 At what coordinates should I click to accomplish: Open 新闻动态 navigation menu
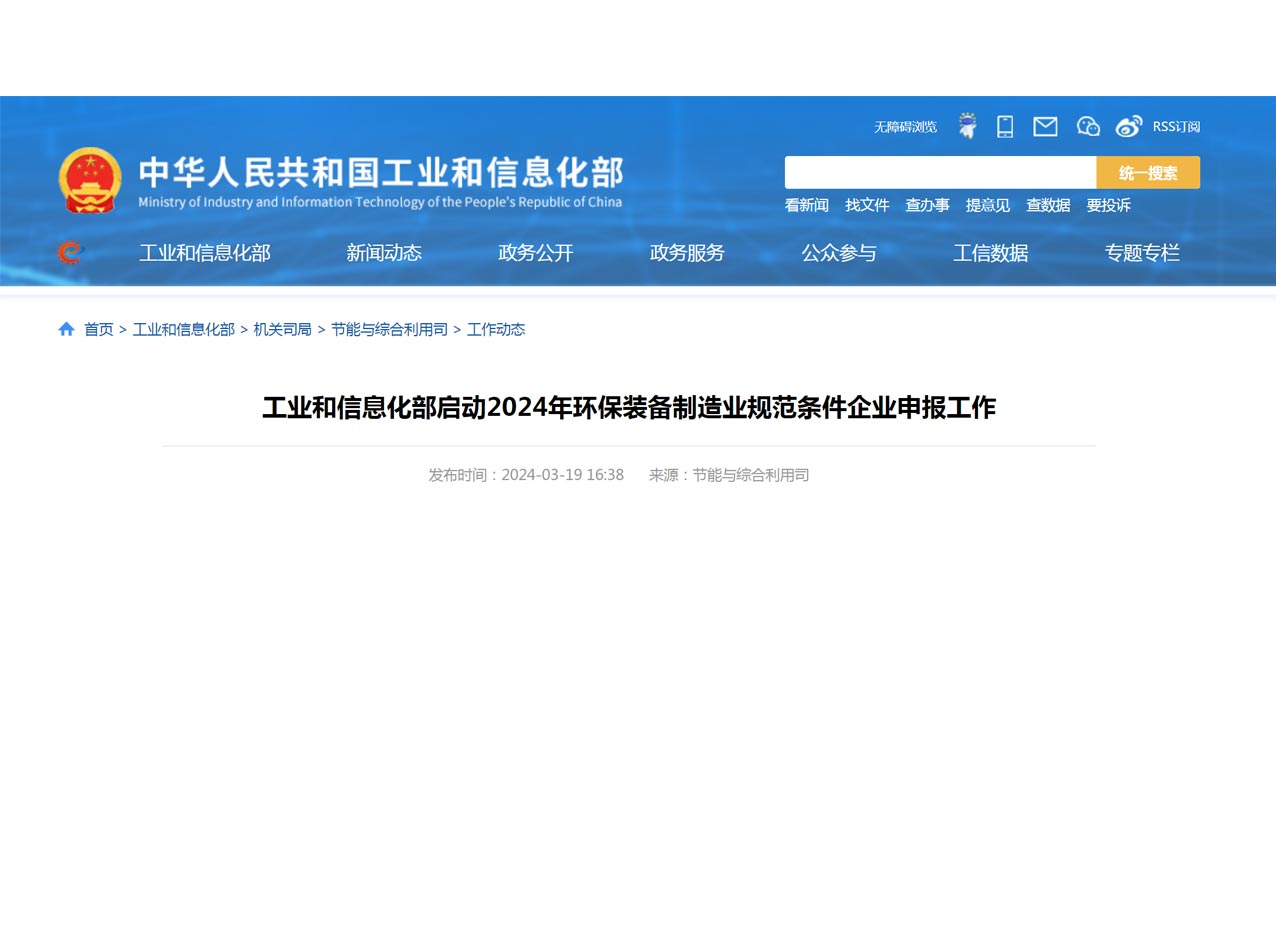point(384,253)
